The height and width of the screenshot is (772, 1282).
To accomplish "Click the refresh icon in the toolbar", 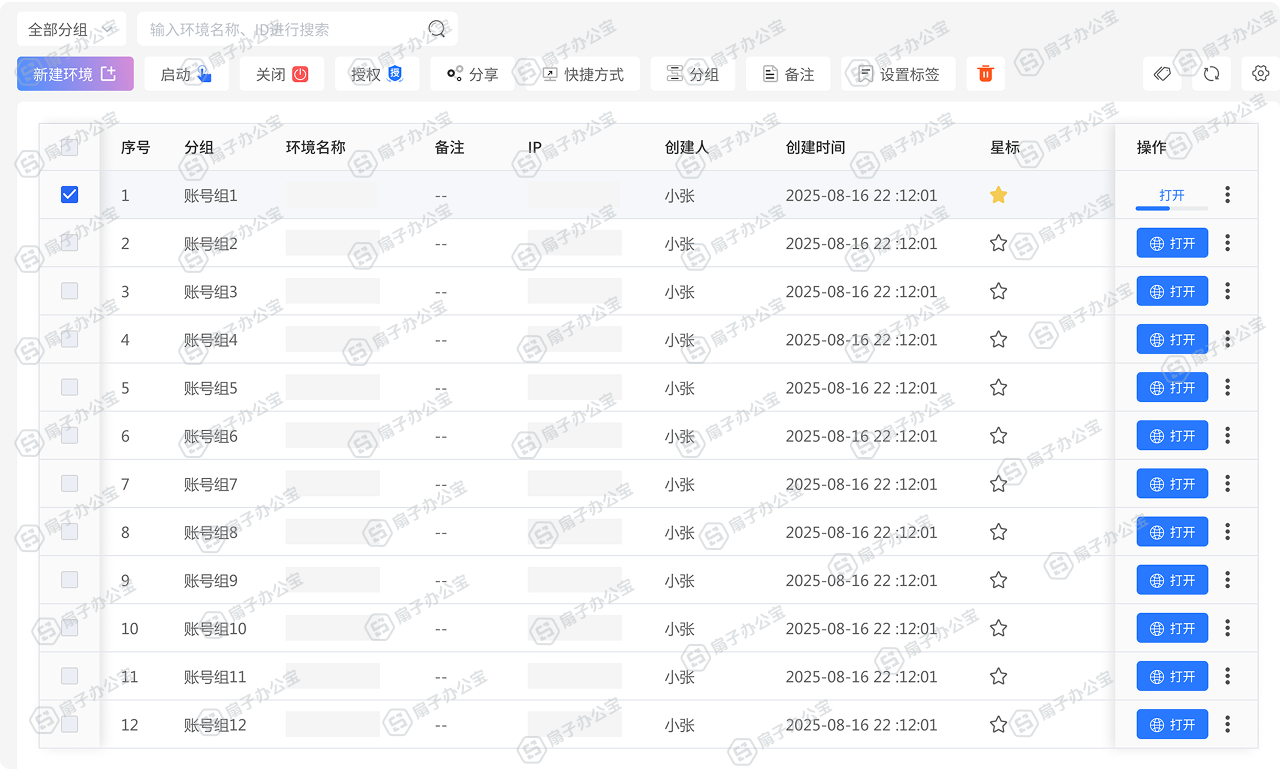I will click(x=1211, y=74).
